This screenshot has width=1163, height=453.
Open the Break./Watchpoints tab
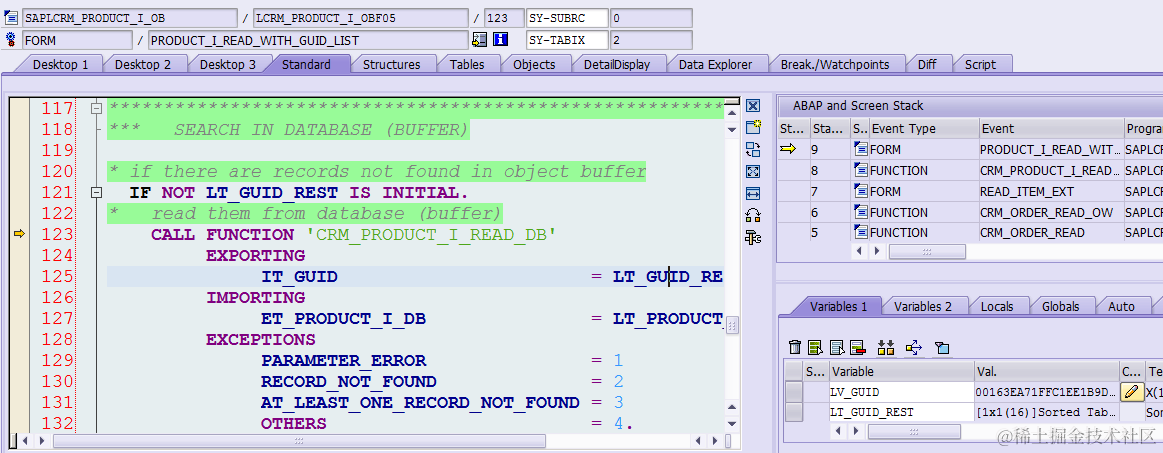pos(834,65)
